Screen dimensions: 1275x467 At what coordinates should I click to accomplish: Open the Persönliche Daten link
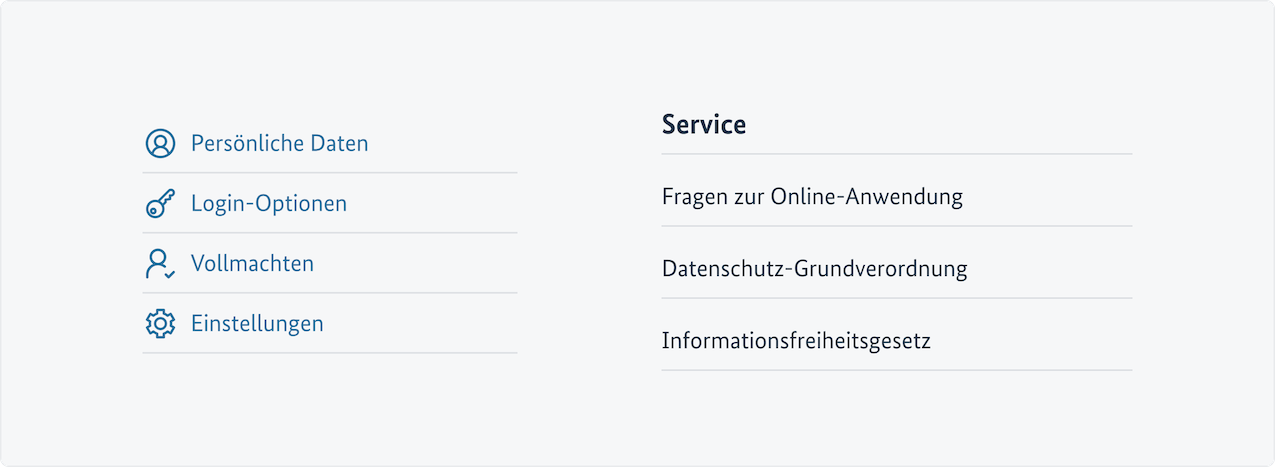coord(279,144)
